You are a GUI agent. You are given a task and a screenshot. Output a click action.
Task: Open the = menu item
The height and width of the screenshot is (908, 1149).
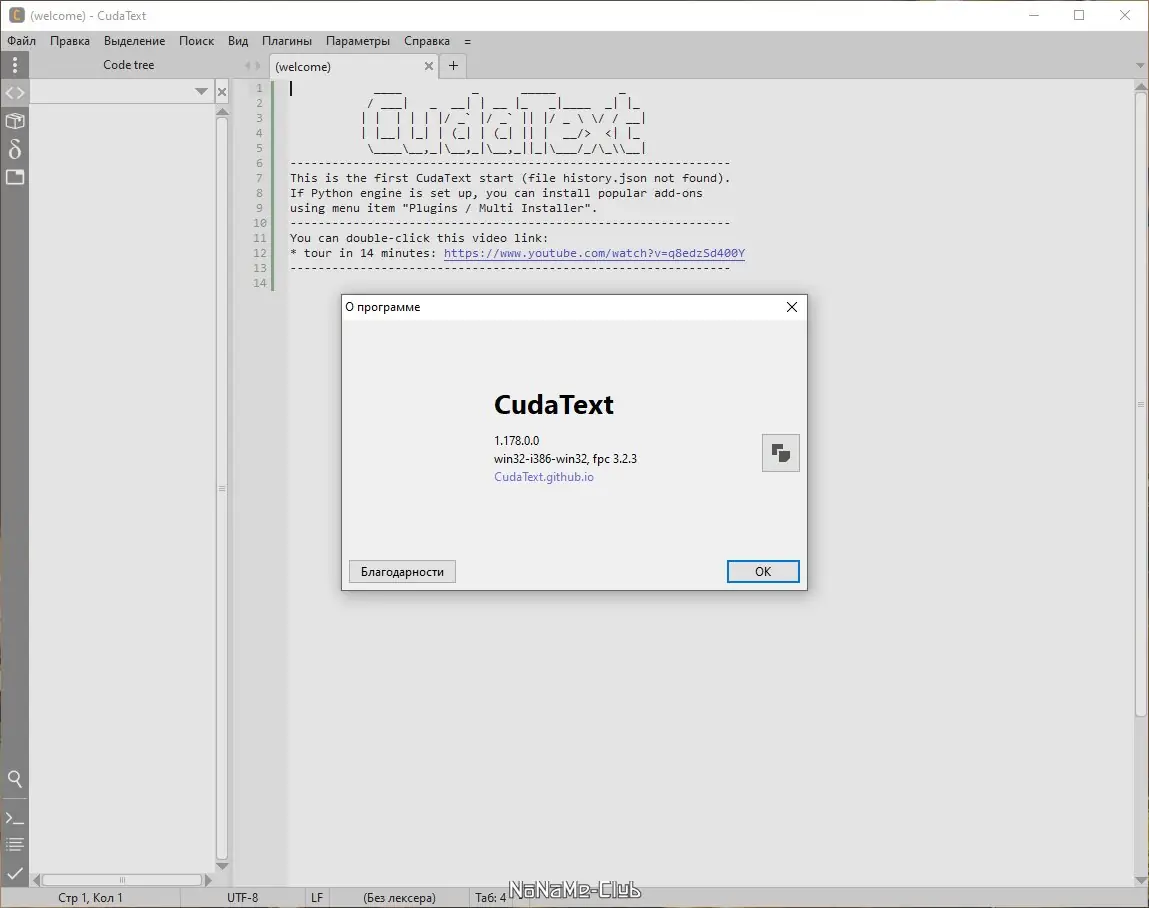[x=468, y=42]
